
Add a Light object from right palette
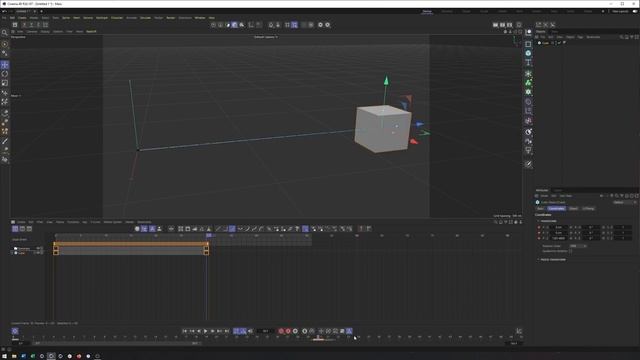pyautogui.click(x=528, y=151)
